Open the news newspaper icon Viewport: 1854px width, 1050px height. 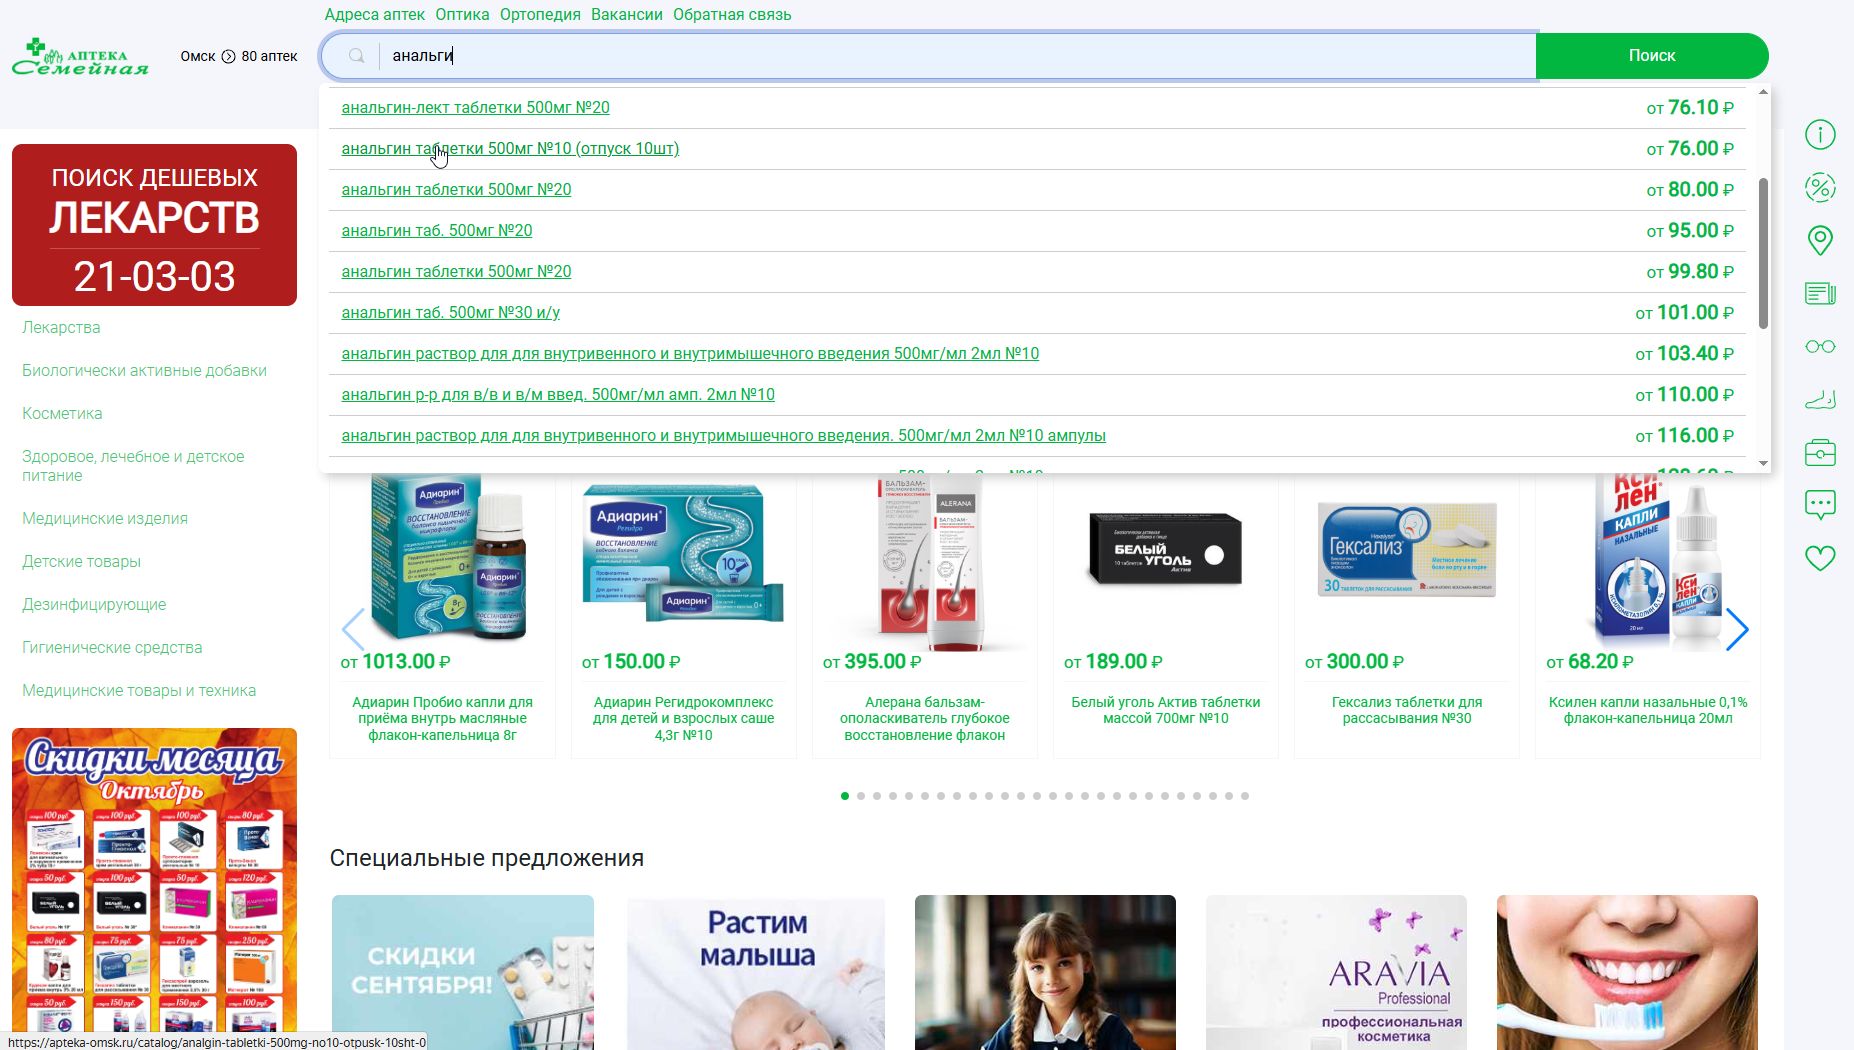point(1820,293)
